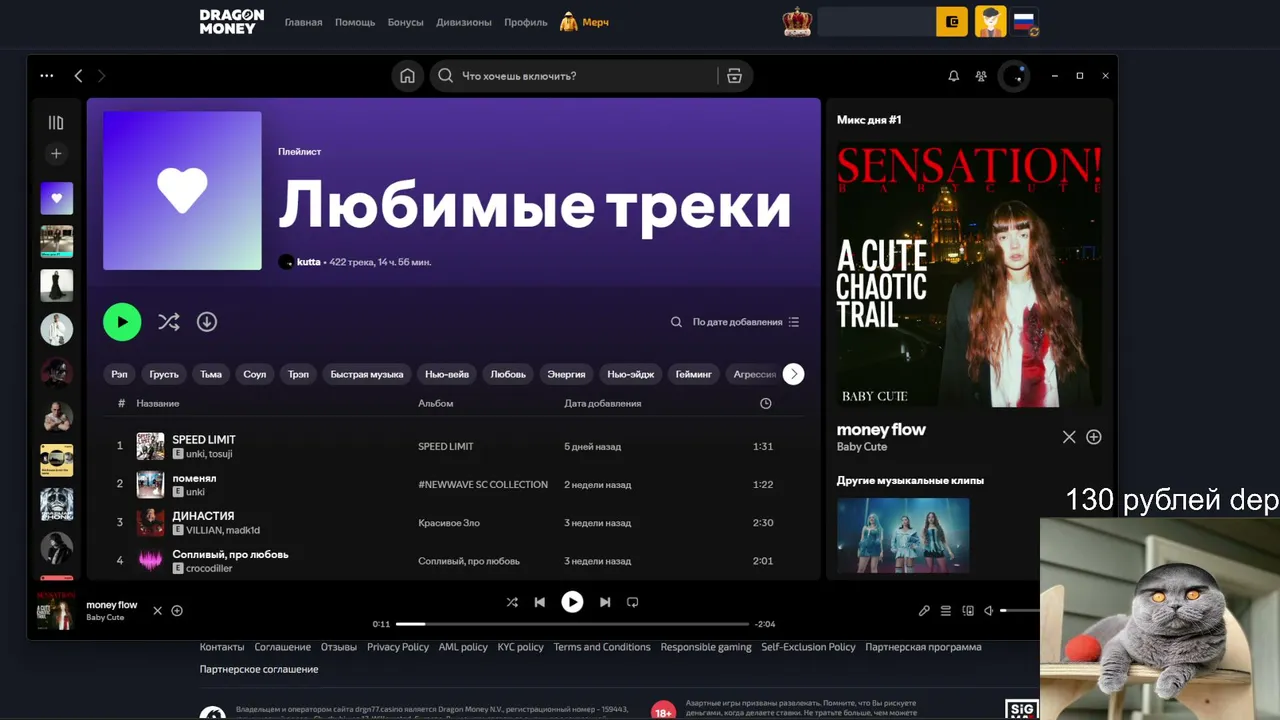Viewport: 1280px width, 720px height.
Task: Open the По дате добавления sort dropdown
Action: (x=746, y=322)
